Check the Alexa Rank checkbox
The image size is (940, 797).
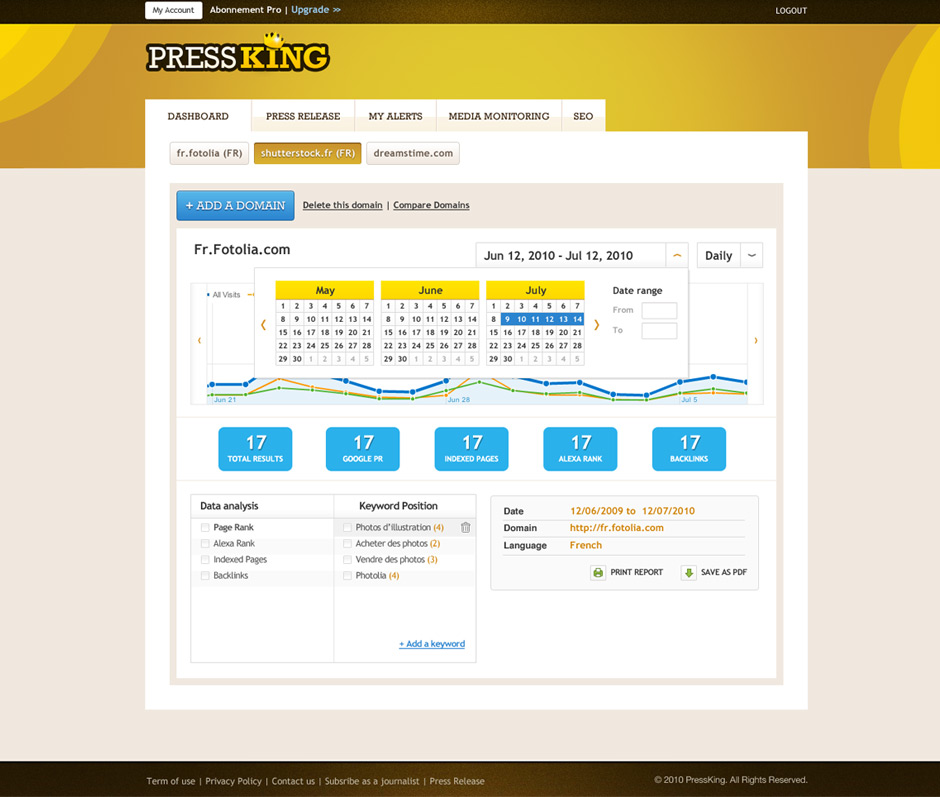[x=205, y=543]
